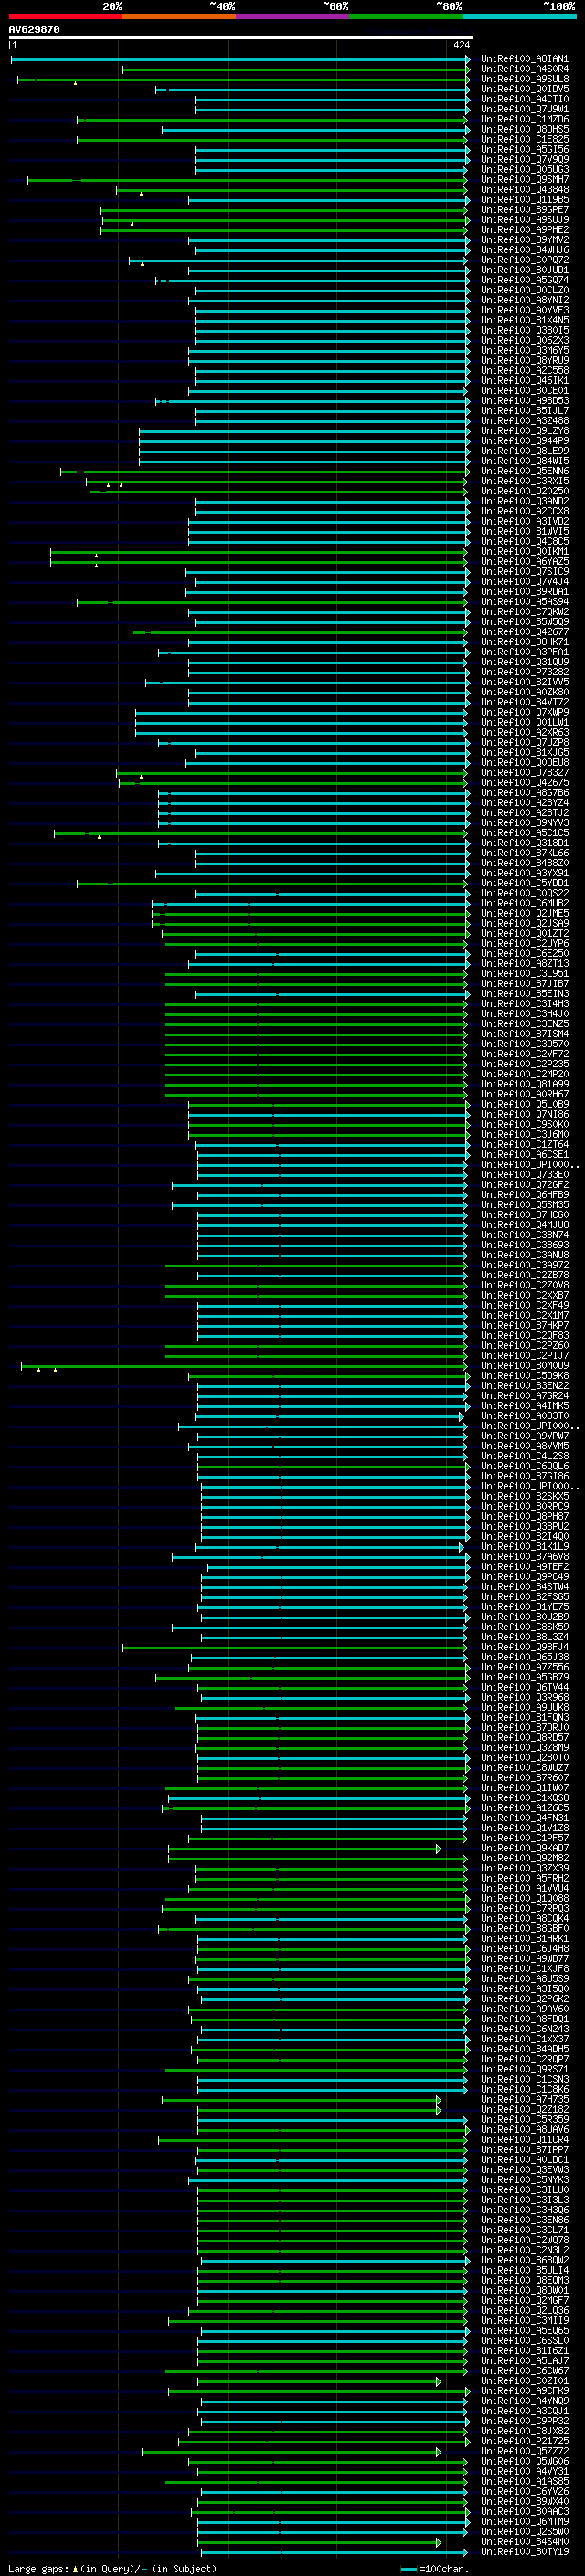Select the UniRef100_B1X4N5 label
Screen dimensions: 585x2576
525,320
